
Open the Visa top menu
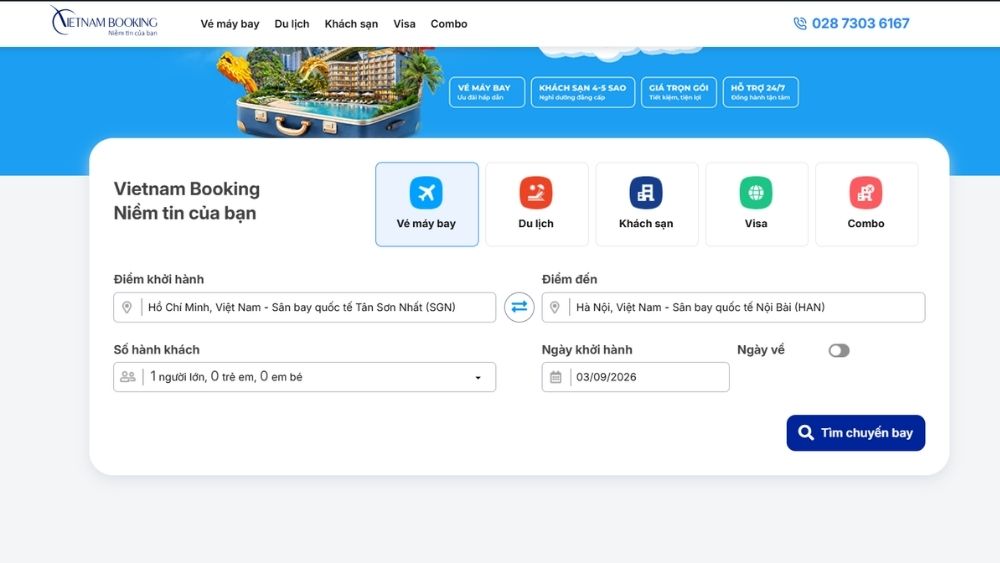click(x=404, y=24)
